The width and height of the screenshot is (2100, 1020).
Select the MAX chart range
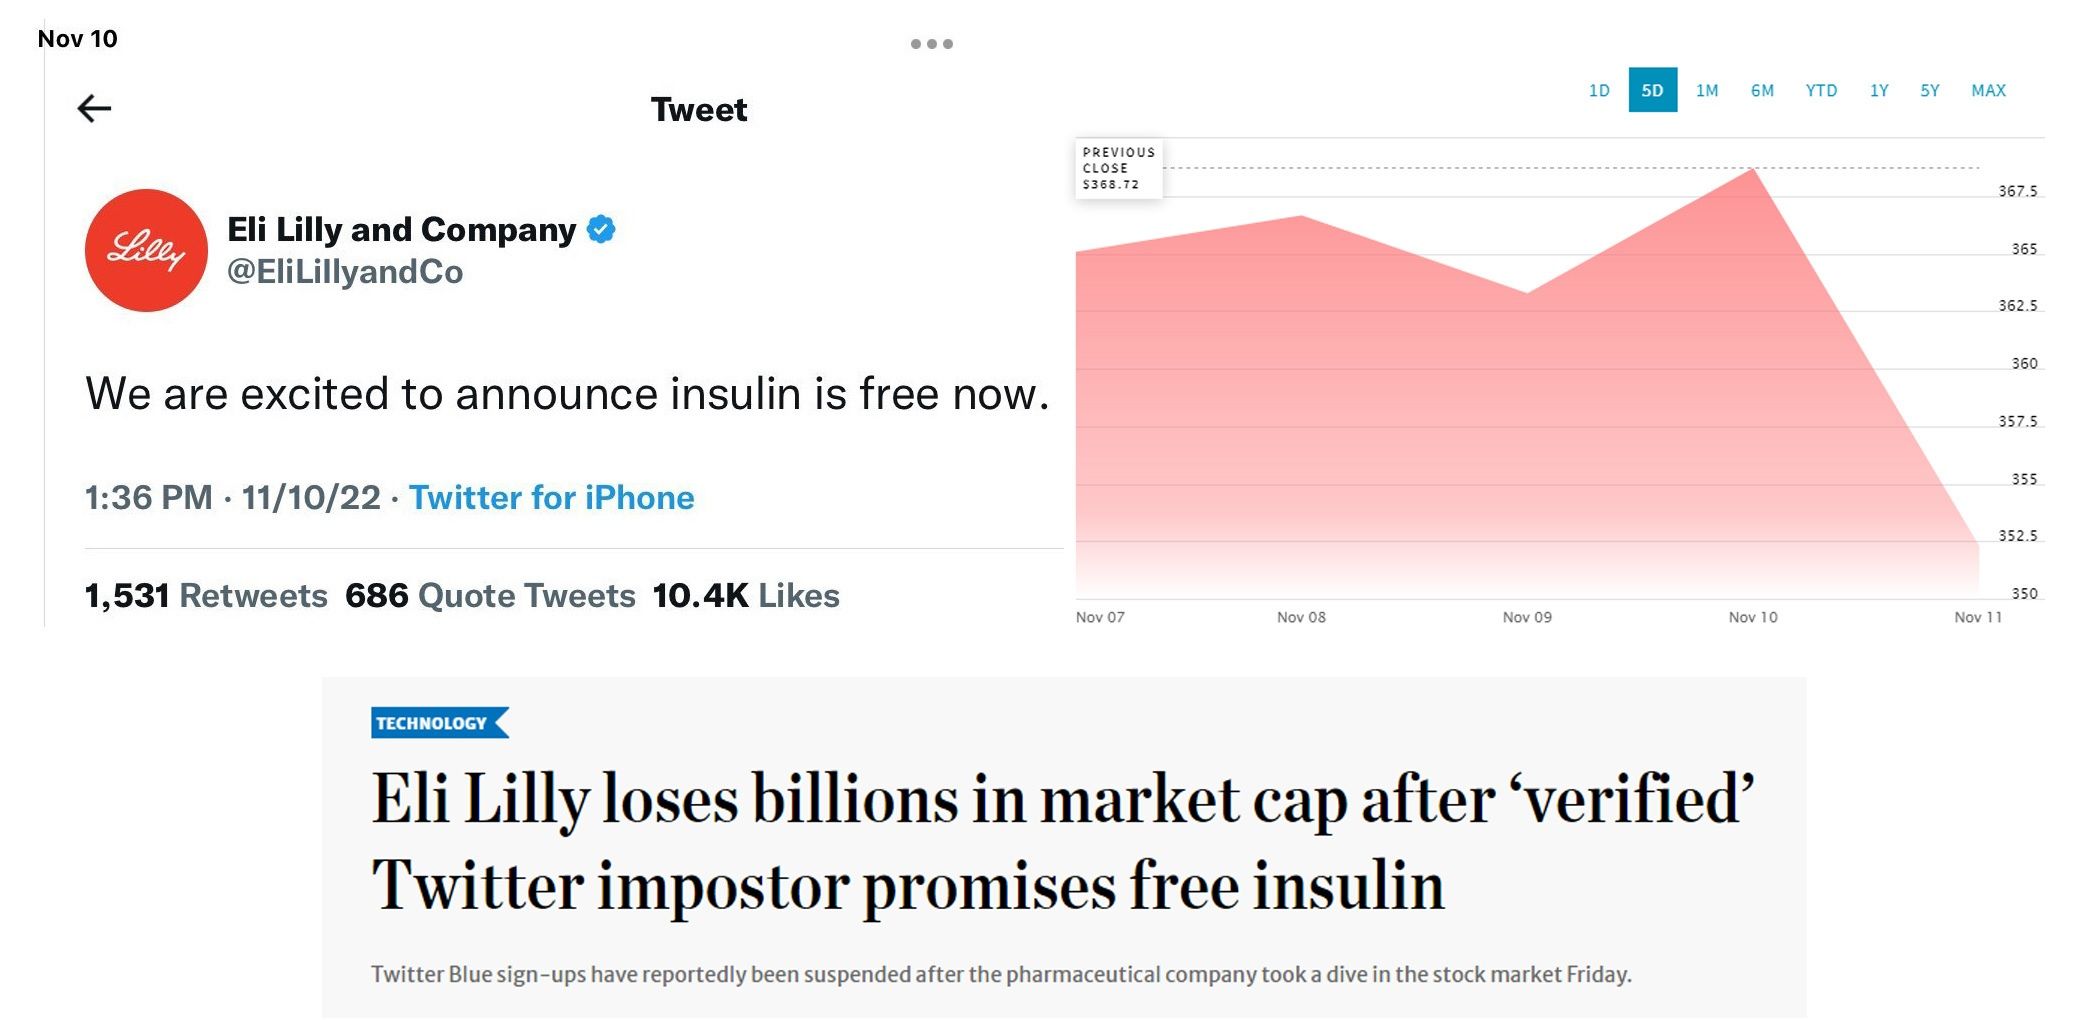pos(1988,91)
